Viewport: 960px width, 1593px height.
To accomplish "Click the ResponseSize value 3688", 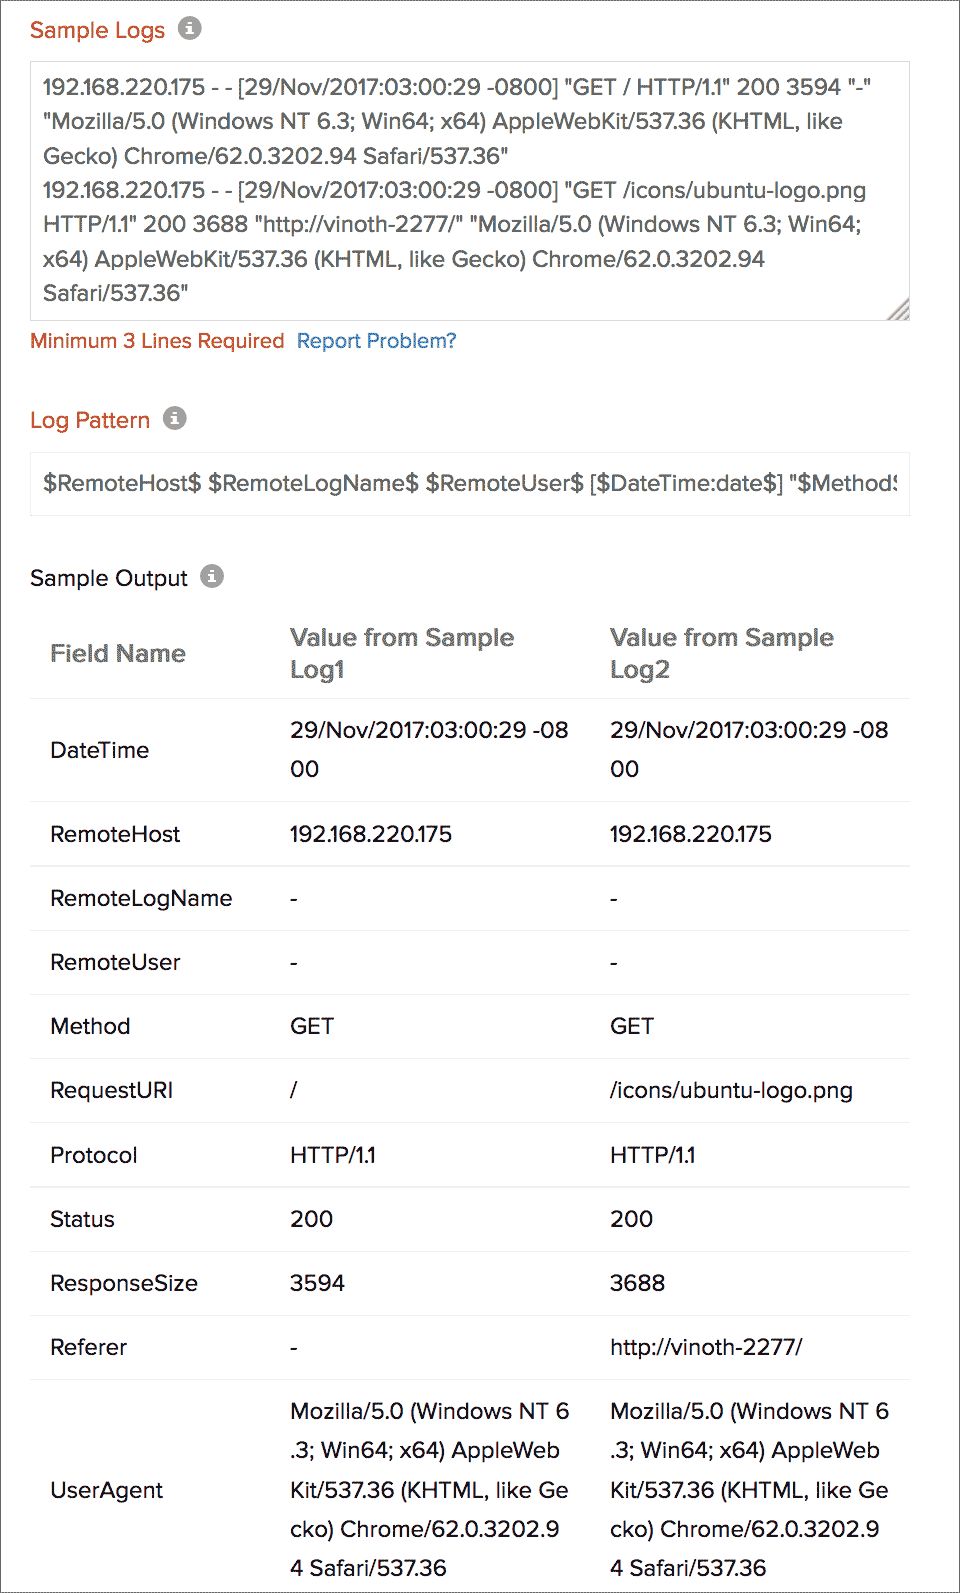I will click(x=637, y=1284).
